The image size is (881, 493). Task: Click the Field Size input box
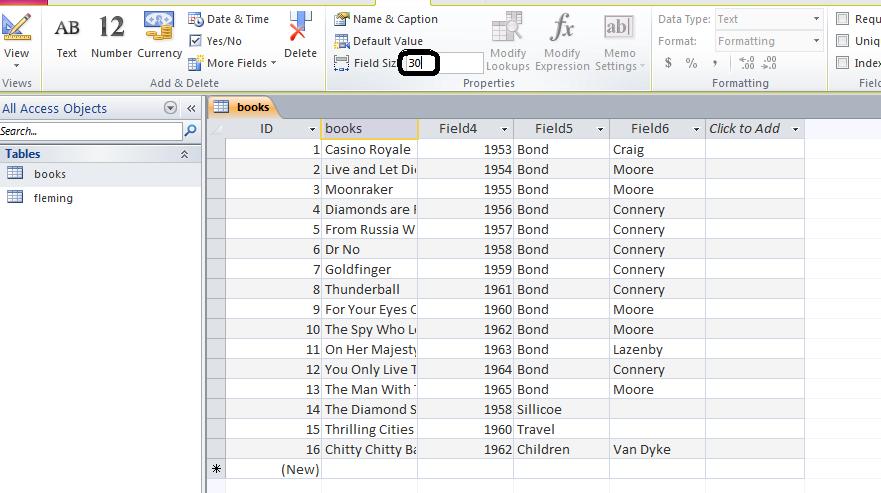443,63
